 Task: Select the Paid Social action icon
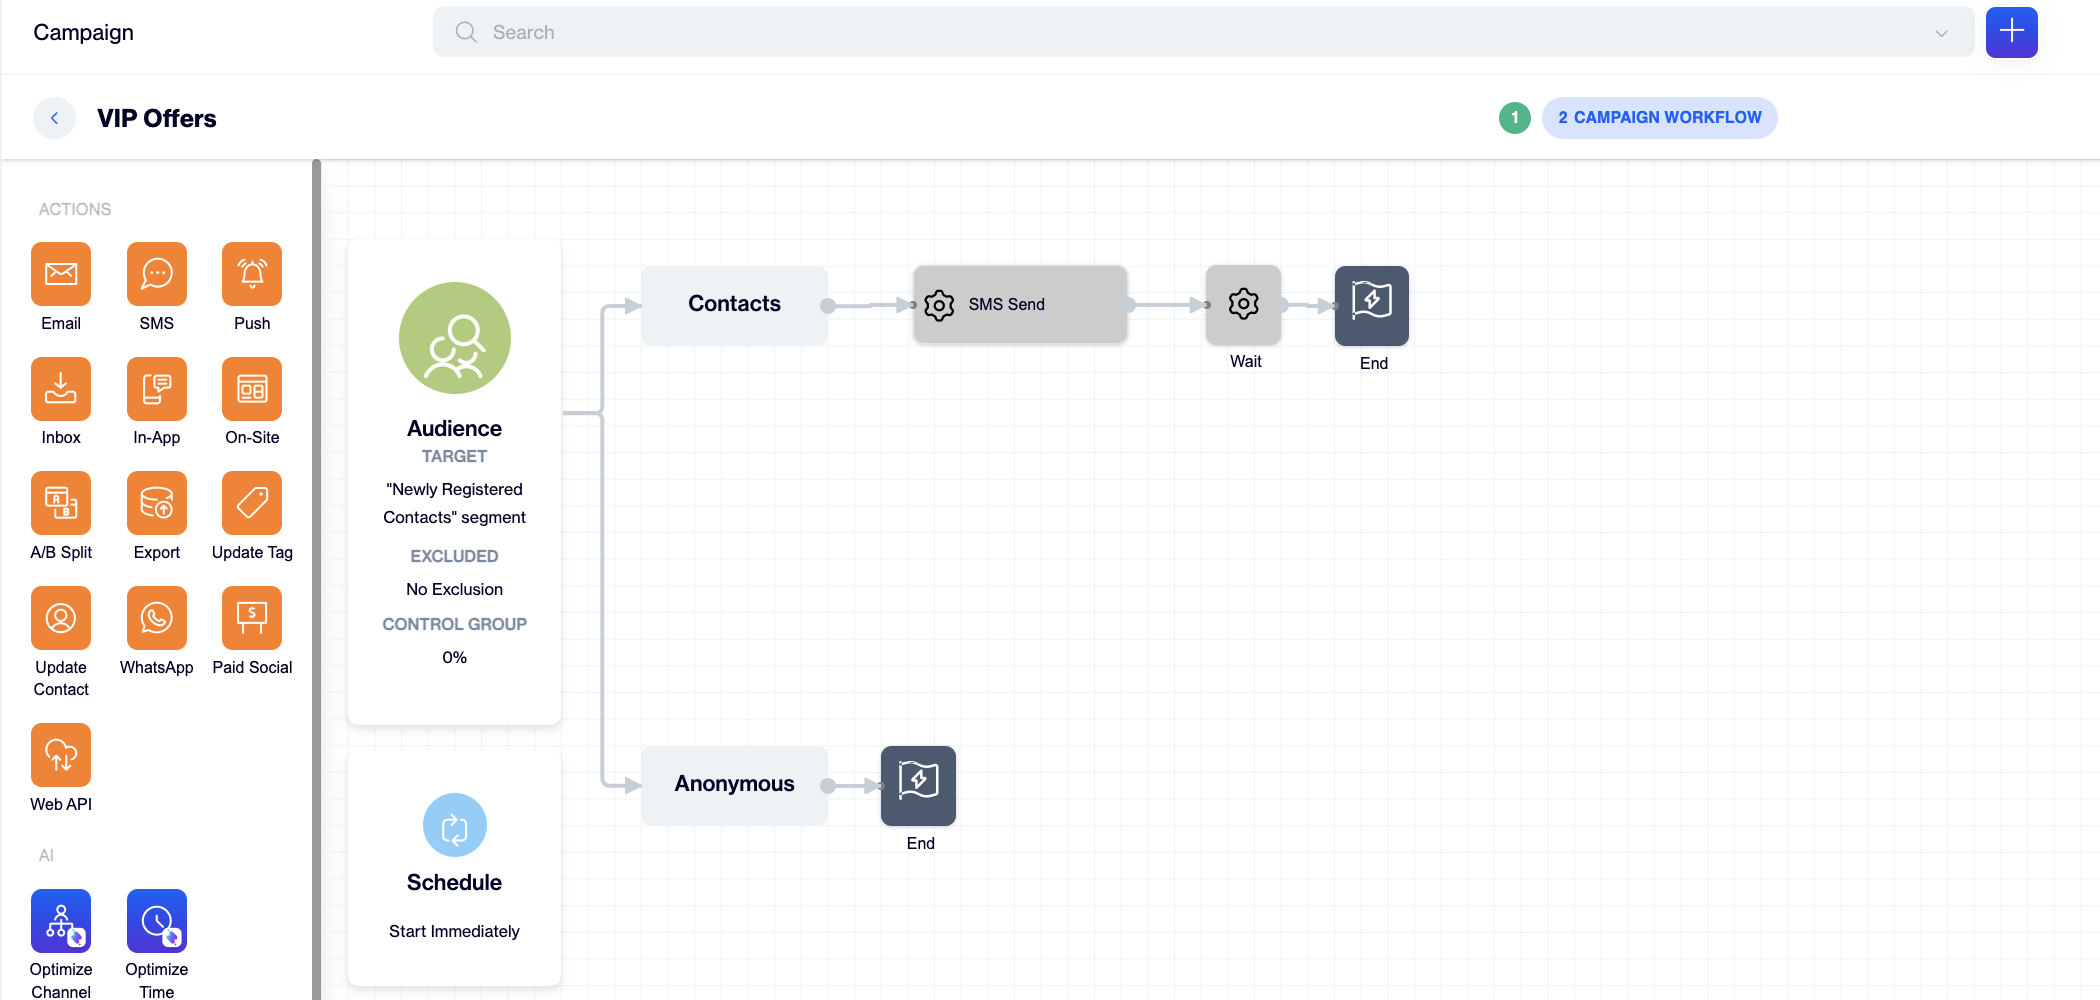point(252,618)
